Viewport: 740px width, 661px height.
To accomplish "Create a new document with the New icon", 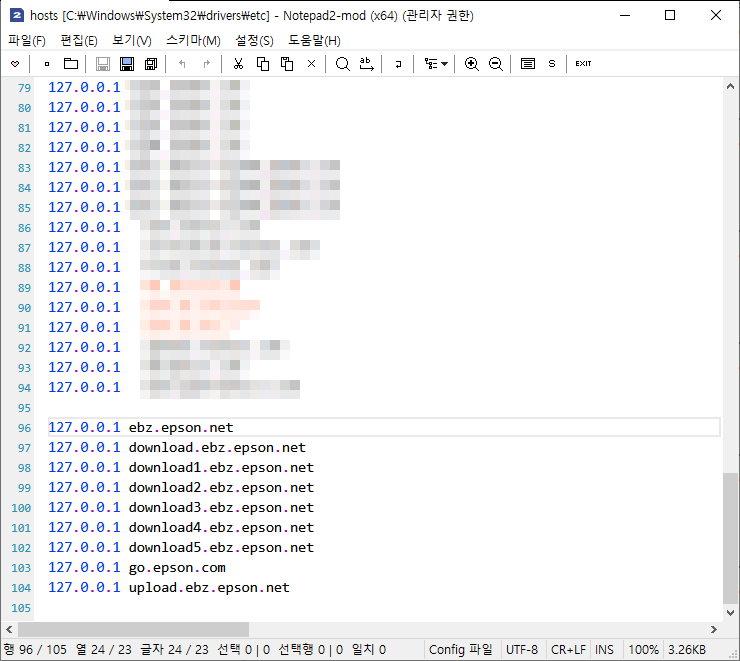I will pos(47,64).
